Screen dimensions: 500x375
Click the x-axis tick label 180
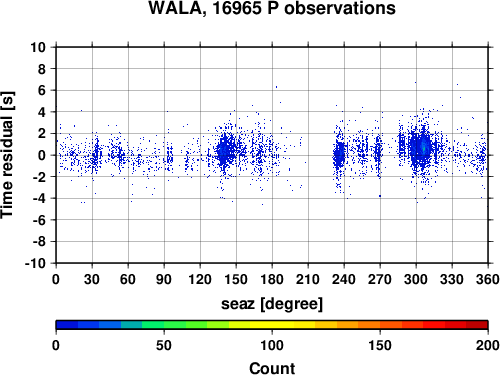pyautogui.click(x=272, y=279)
